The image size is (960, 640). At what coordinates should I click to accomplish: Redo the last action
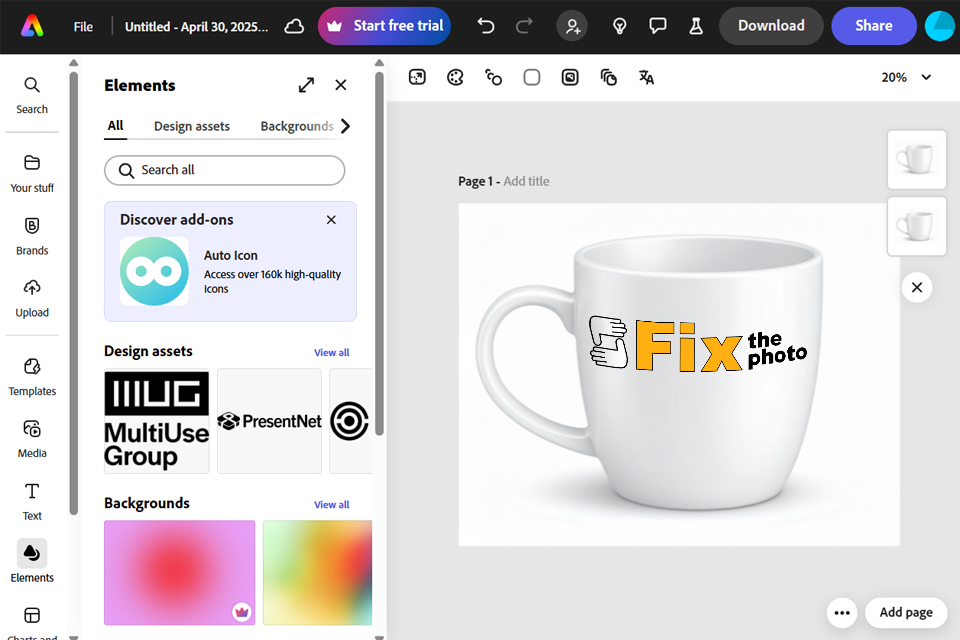click(524, 26)
